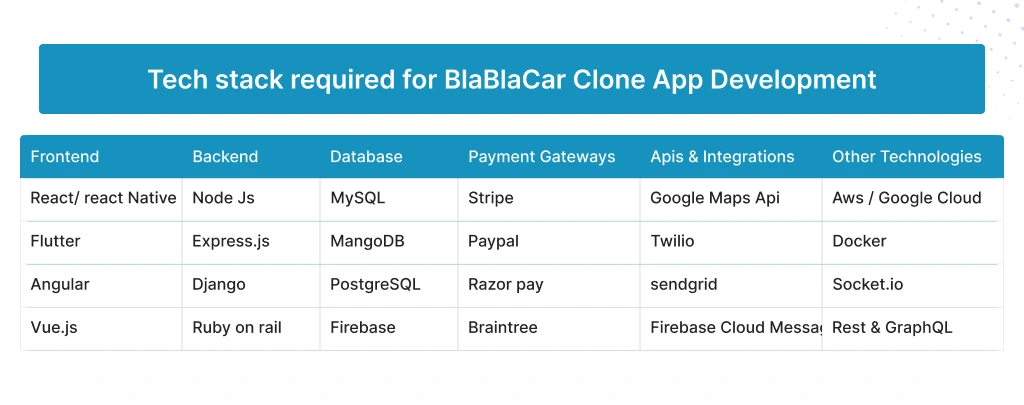Click the Flutter cell
The image size is (1024, 405).
click(x=55, y=241)
